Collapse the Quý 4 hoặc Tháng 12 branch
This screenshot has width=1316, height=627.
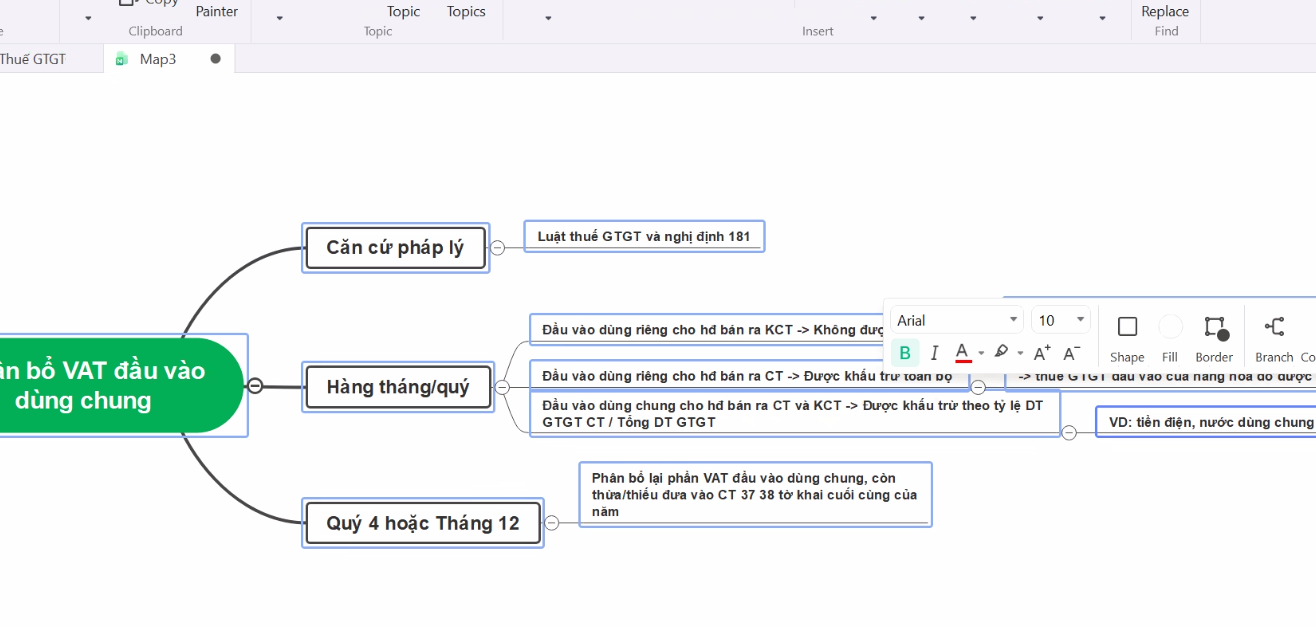[551, 522]
